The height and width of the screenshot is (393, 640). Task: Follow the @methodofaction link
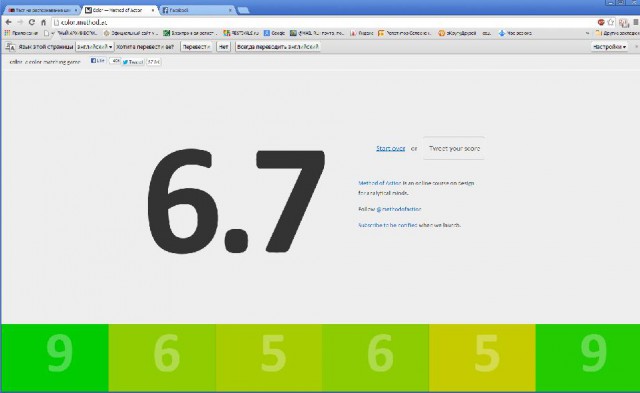tap(398, 209)
